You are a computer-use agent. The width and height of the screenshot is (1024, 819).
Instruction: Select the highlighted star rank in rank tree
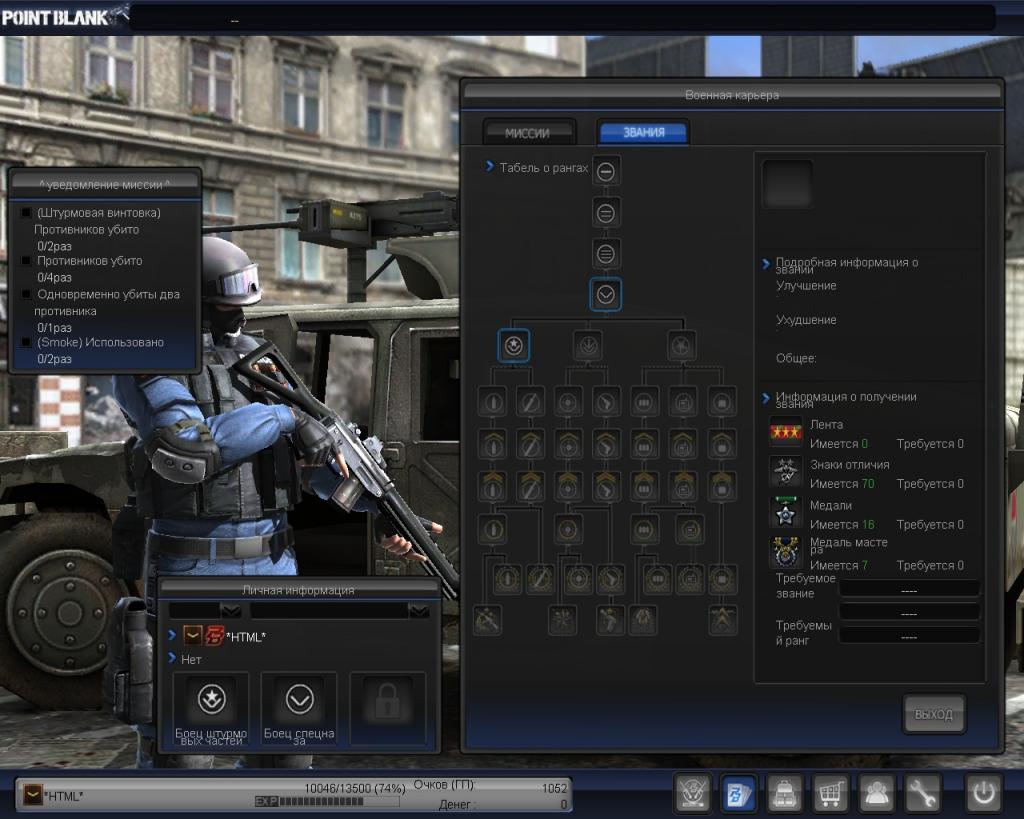[513, 345]
